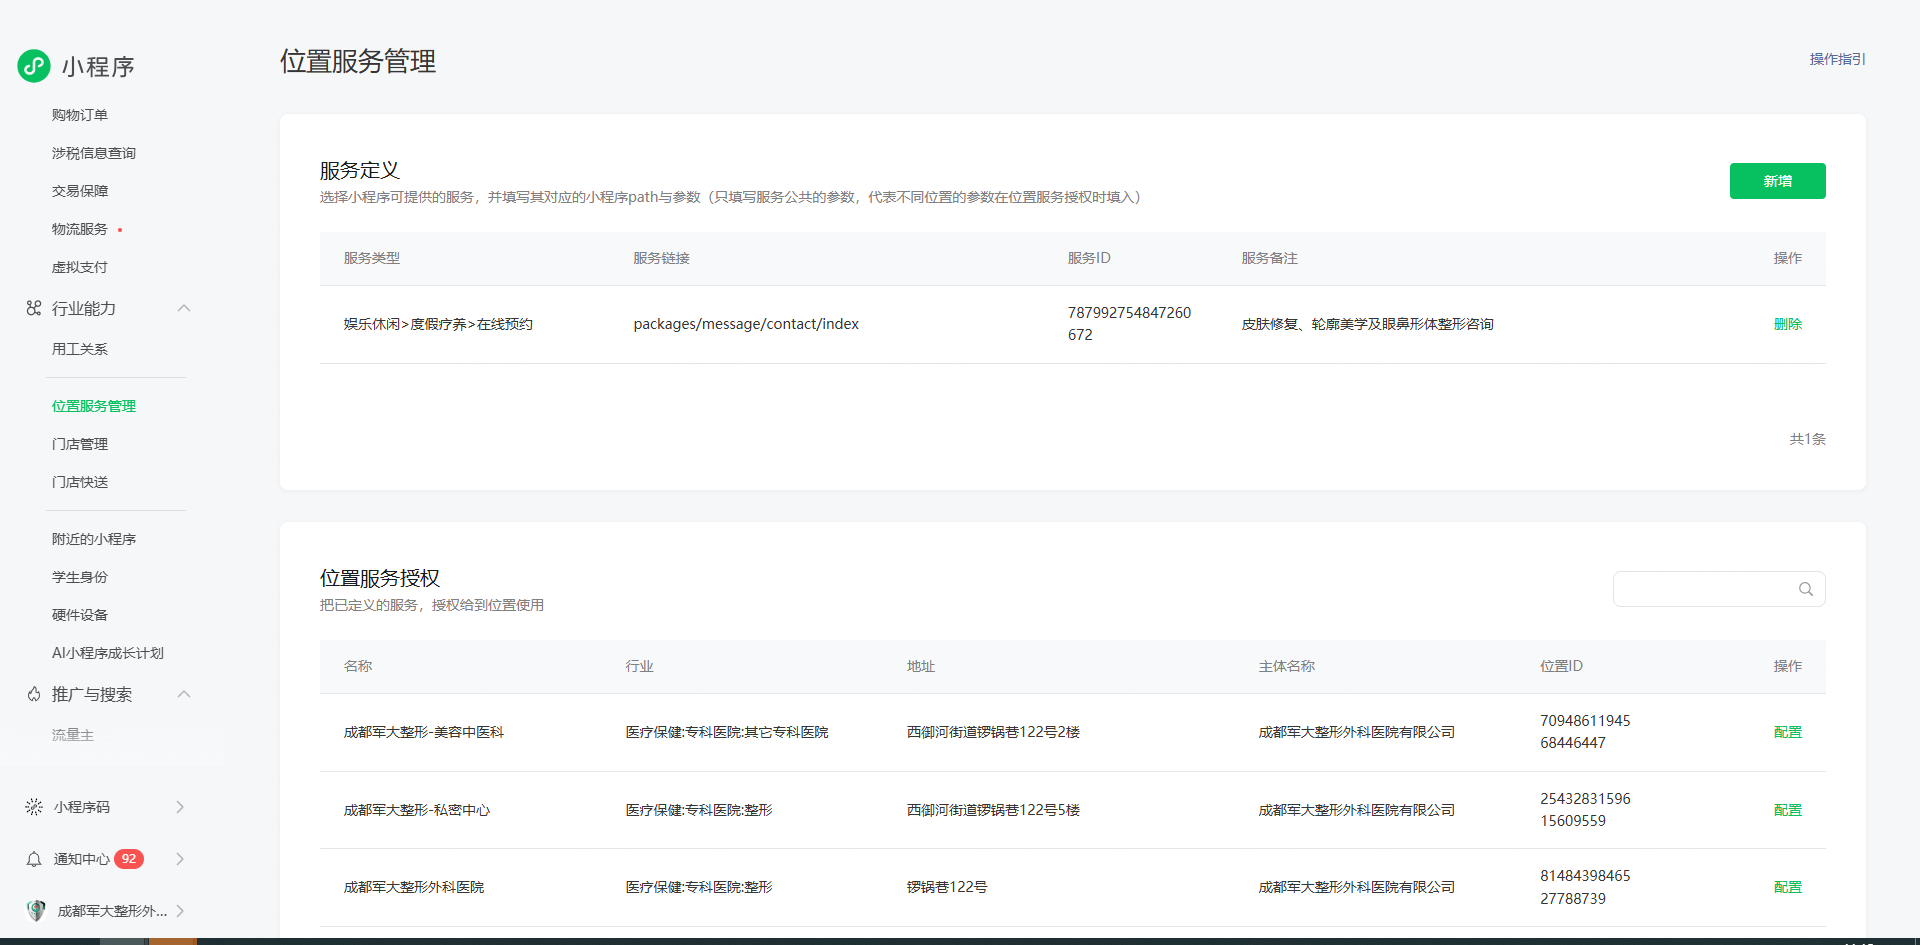
Task: Click the remark 皮肤修复、轮廓美学及眼鼻形体整形咨询
Action: tap(1368, 324)
